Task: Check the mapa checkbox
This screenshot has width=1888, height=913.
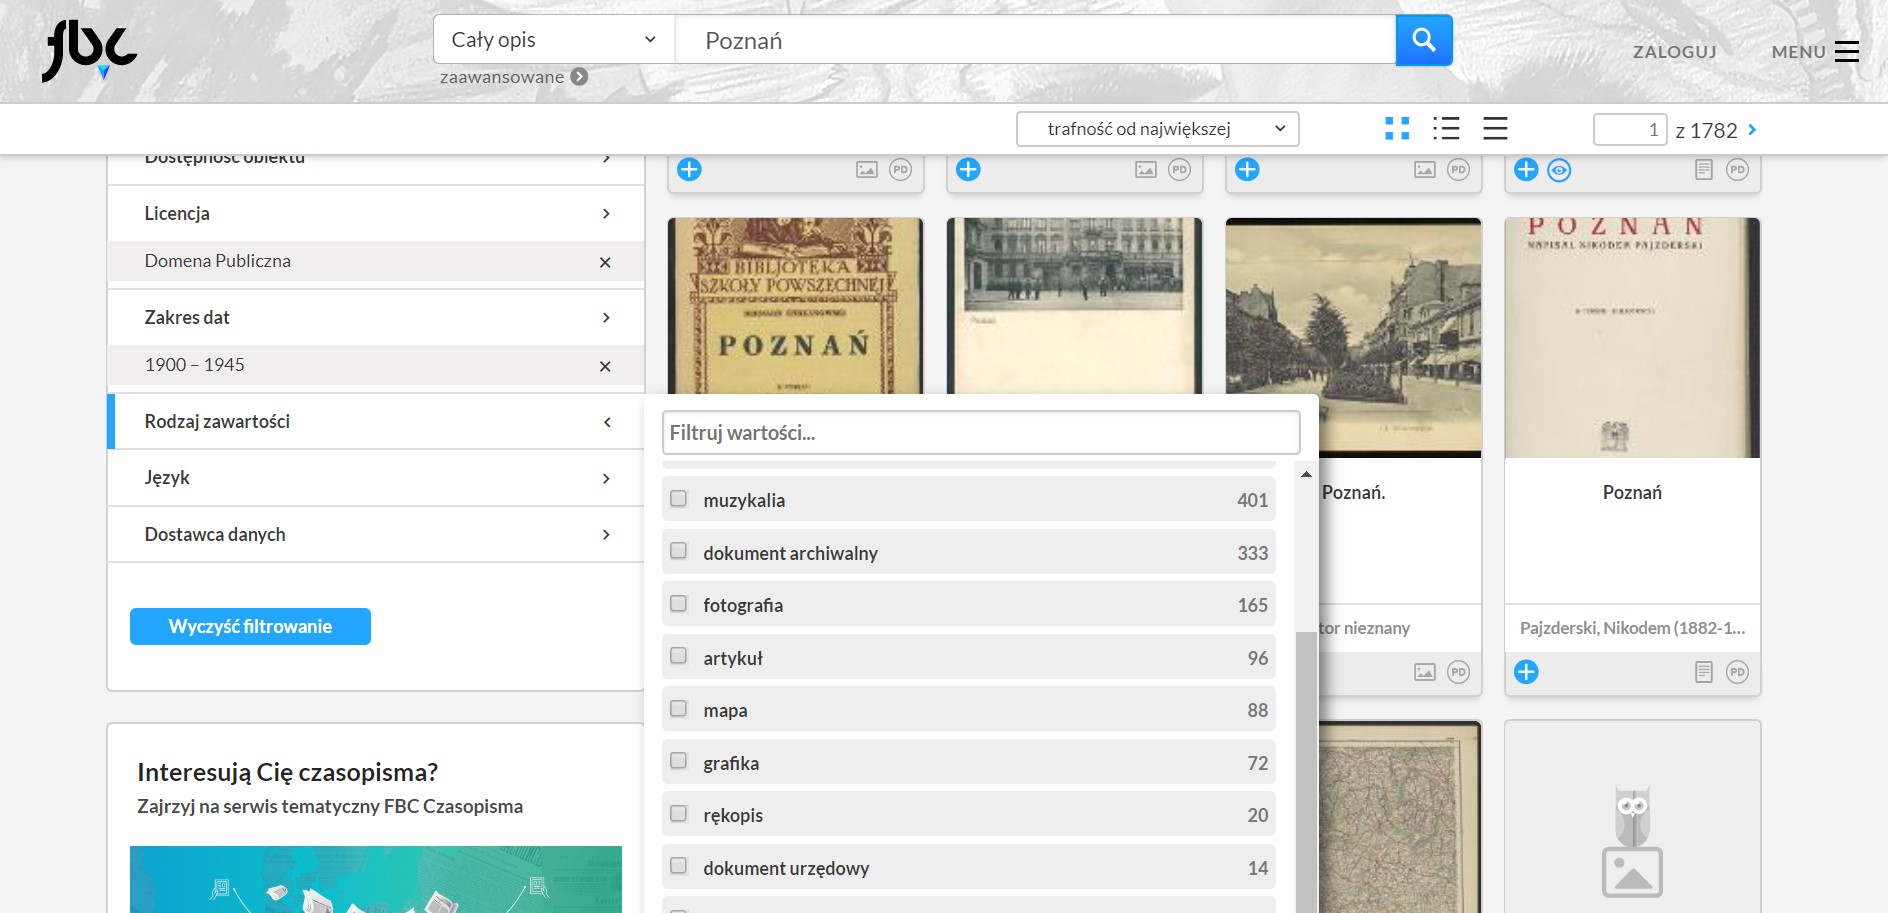Action: [x=678, y=708]
